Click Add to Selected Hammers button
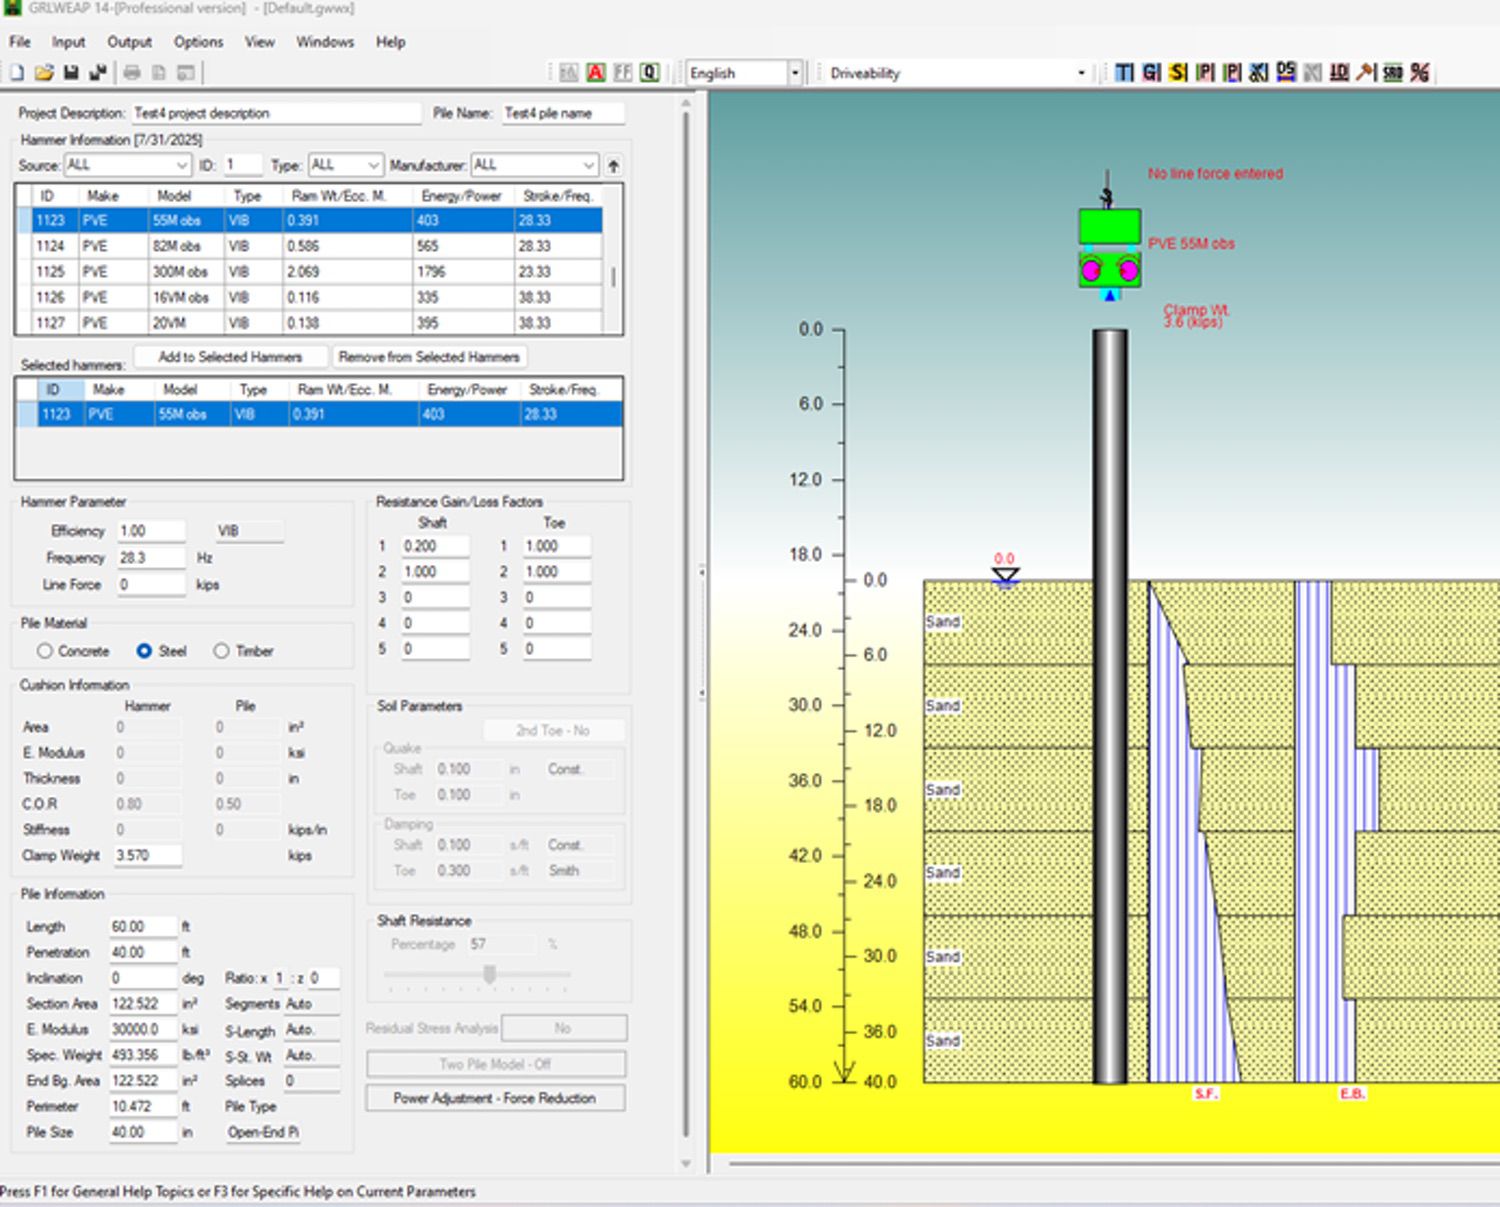The width and height of the screenshot is (1500, 1207). click(x=230, y=357)
